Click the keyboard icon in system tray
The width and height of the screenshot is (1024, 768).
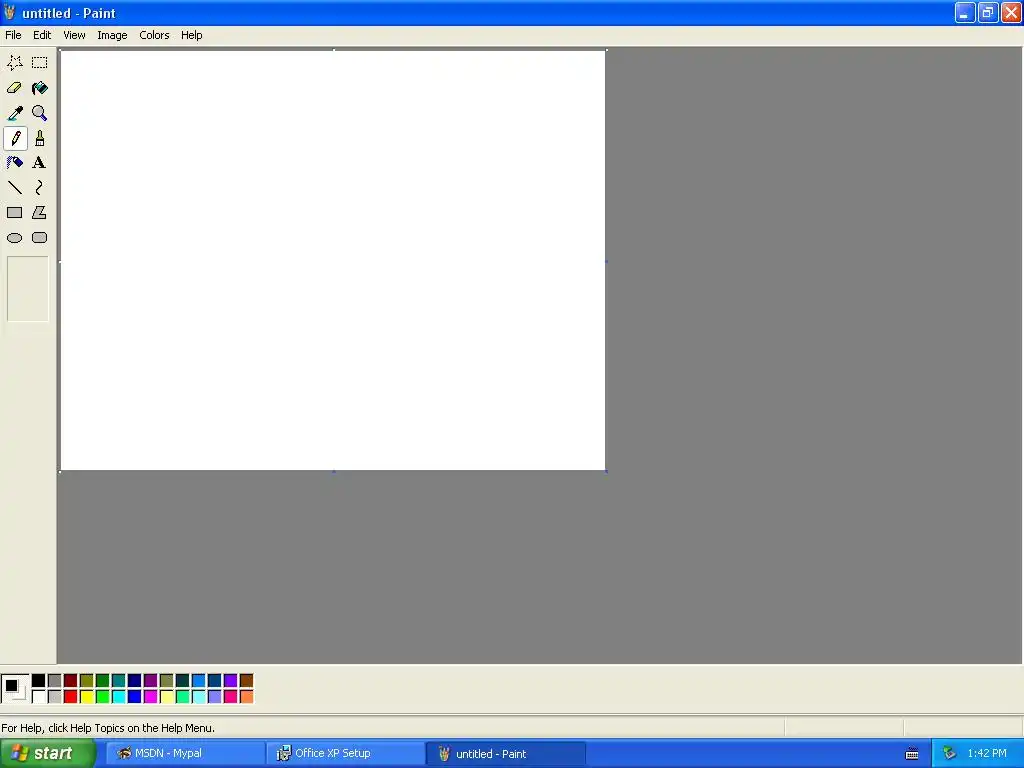pyautogui.click(x=912, y=754)
